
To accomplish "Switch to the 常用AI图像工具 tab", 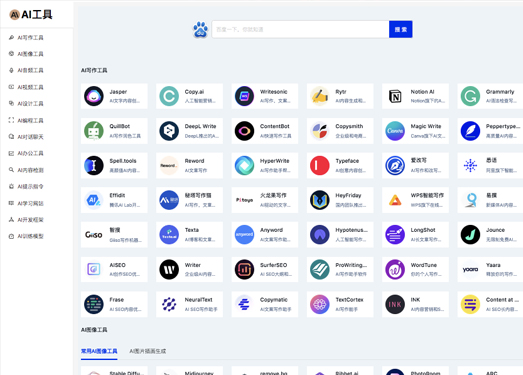I will pyautogui.click(x=99, y=351).
